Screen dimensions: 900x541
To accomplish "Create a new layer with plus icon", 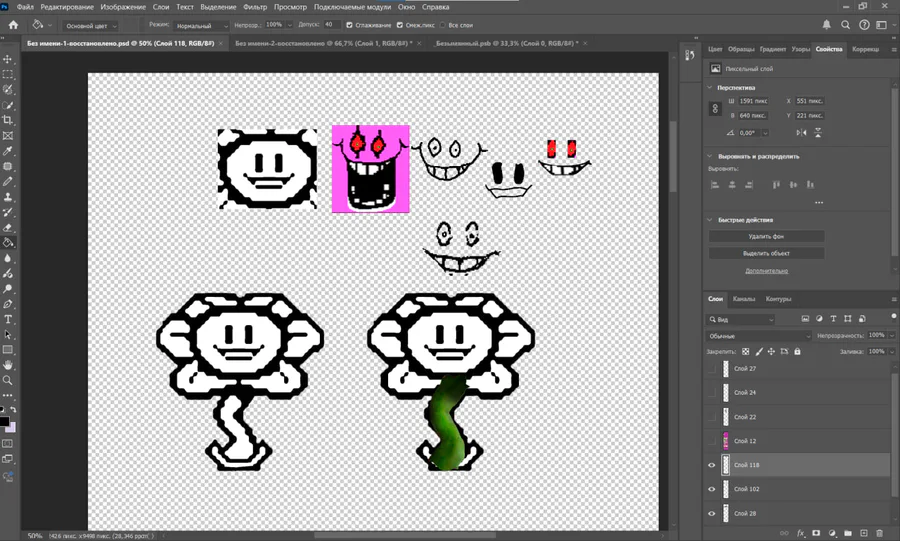I will (864, 534).
